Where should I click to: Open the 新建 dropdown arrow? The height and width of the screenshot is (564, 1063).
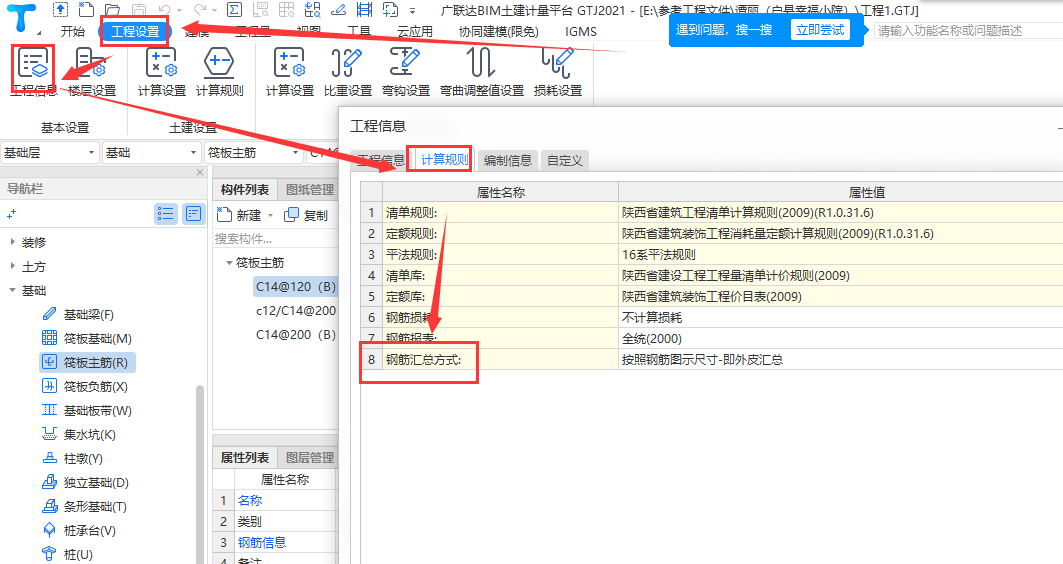pyautogui.click(x=270, y=216)
